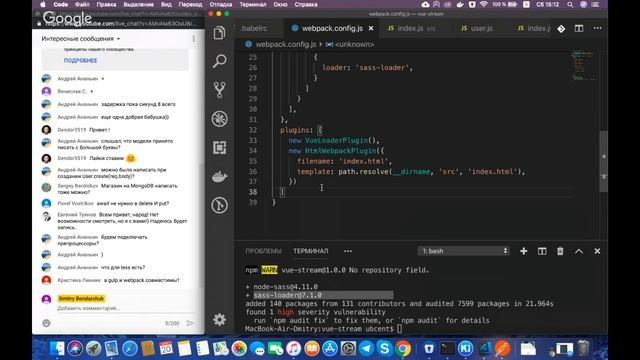640x360 pixels.
Task: Click the editor vertical scrollbar
Action: pyautogui.click(x=604, y=161)
